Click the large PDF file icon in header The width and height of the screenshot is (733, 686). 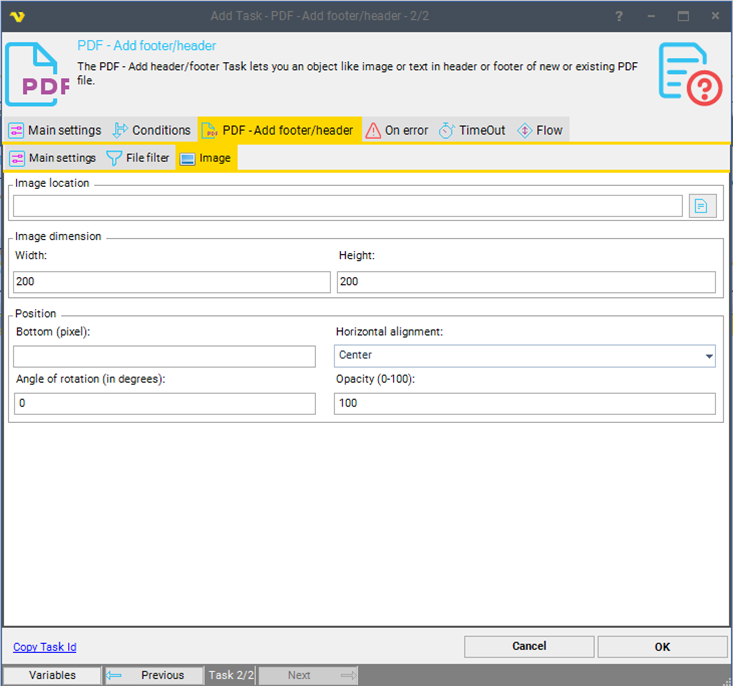pyautogui.click(x=37, y=73)
